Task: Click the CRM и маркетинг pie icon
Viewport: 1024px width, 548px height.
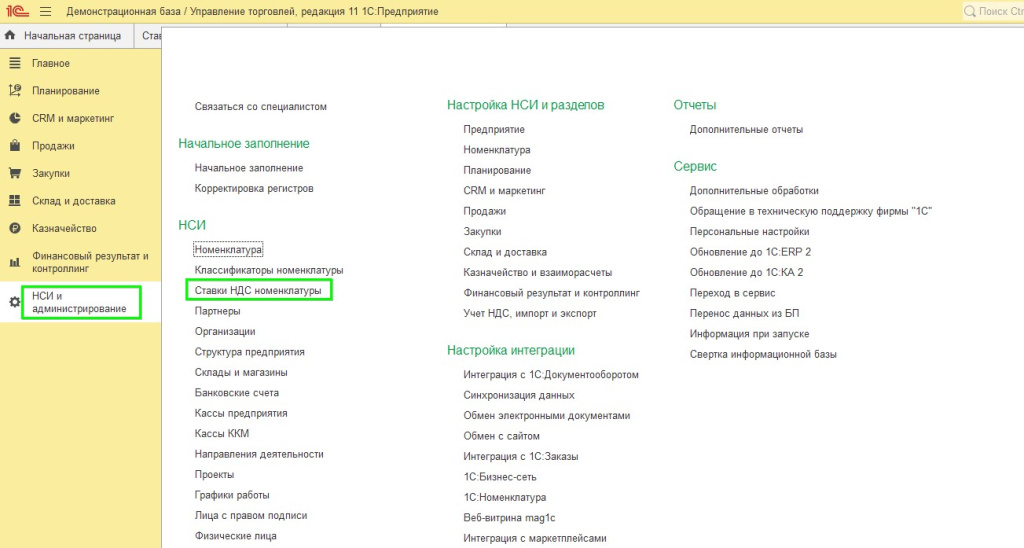Action: pos(14,118)
